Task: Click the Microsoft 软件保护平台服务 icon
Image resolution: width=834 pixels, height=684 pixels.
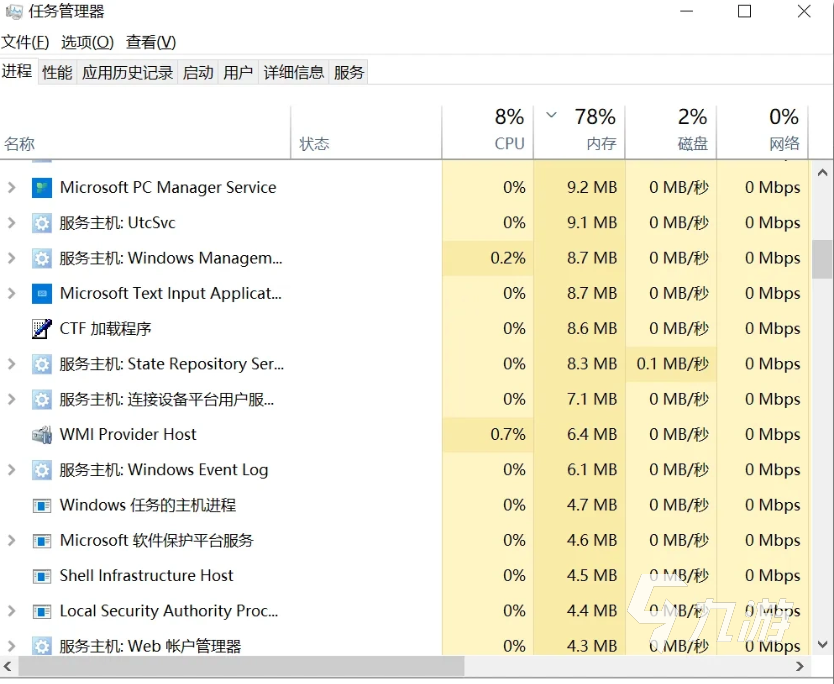Action: (x=41, y=540)
